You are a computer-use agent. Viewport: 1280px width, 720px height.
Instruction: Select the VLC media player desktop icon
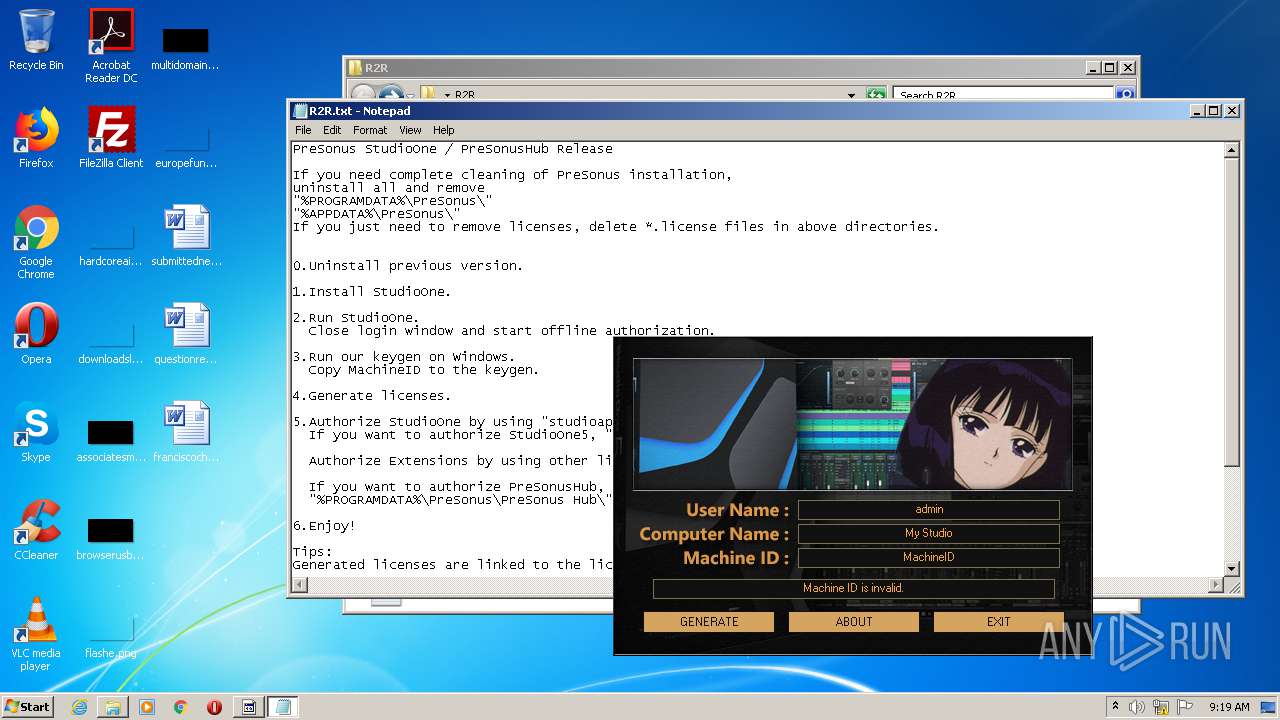[36, 634]
